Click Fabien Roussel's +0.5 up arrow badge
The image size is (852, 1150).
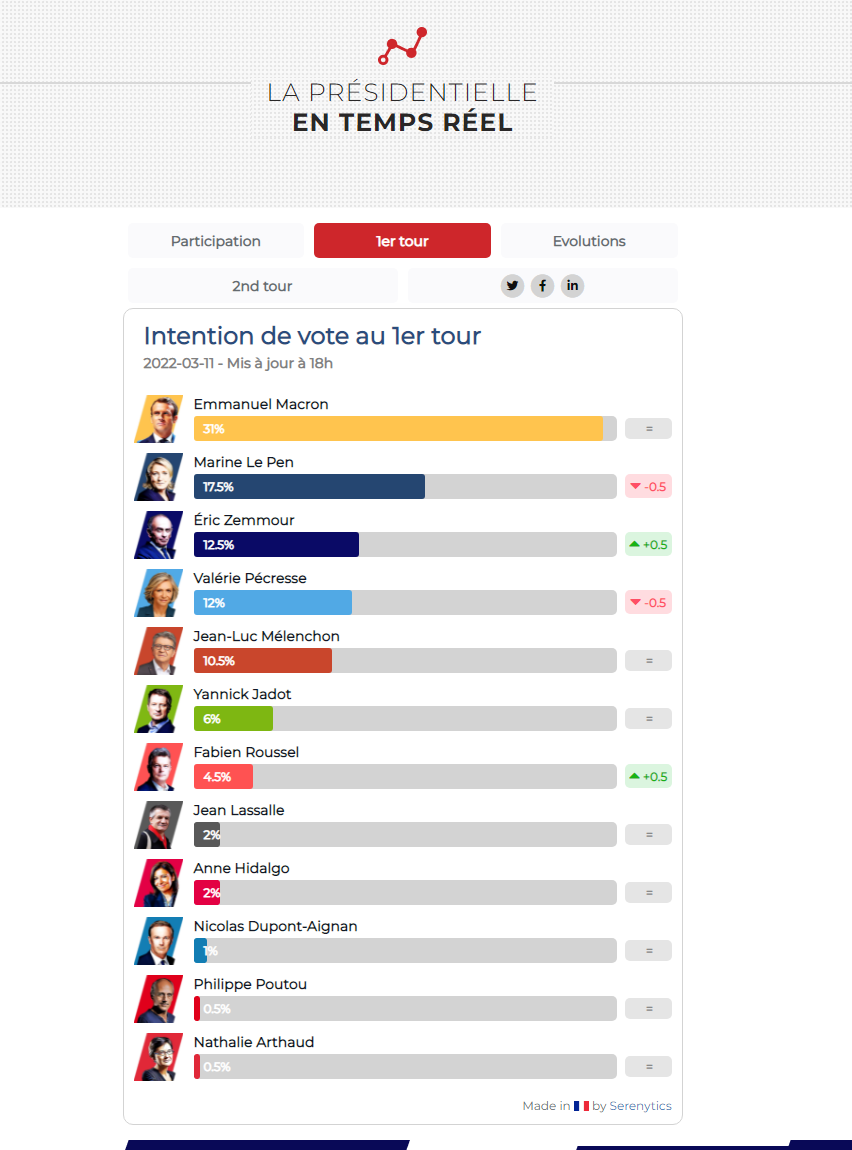coord(648,777)
